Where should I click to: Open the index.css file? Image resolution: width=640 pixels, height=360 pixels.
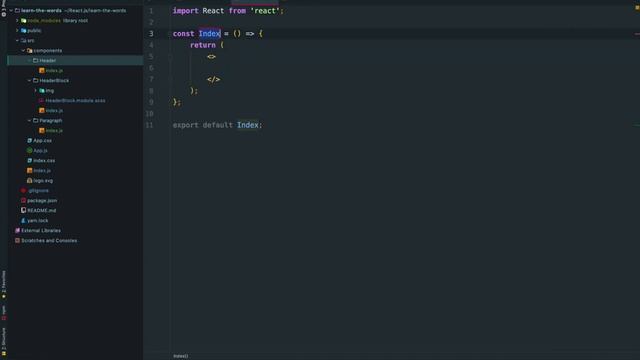[44, 160]
